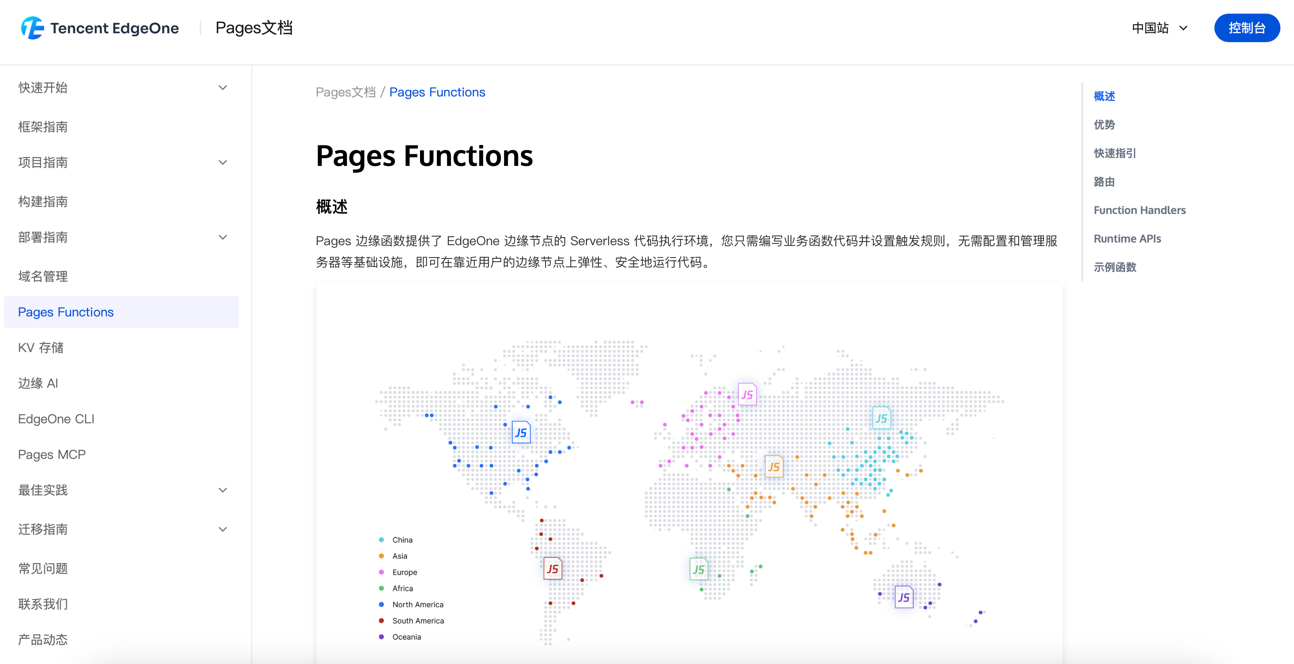The width and height of the screenshot is (1294, 664).
Task: Click the China legend color dot
Action: (381, 540)
